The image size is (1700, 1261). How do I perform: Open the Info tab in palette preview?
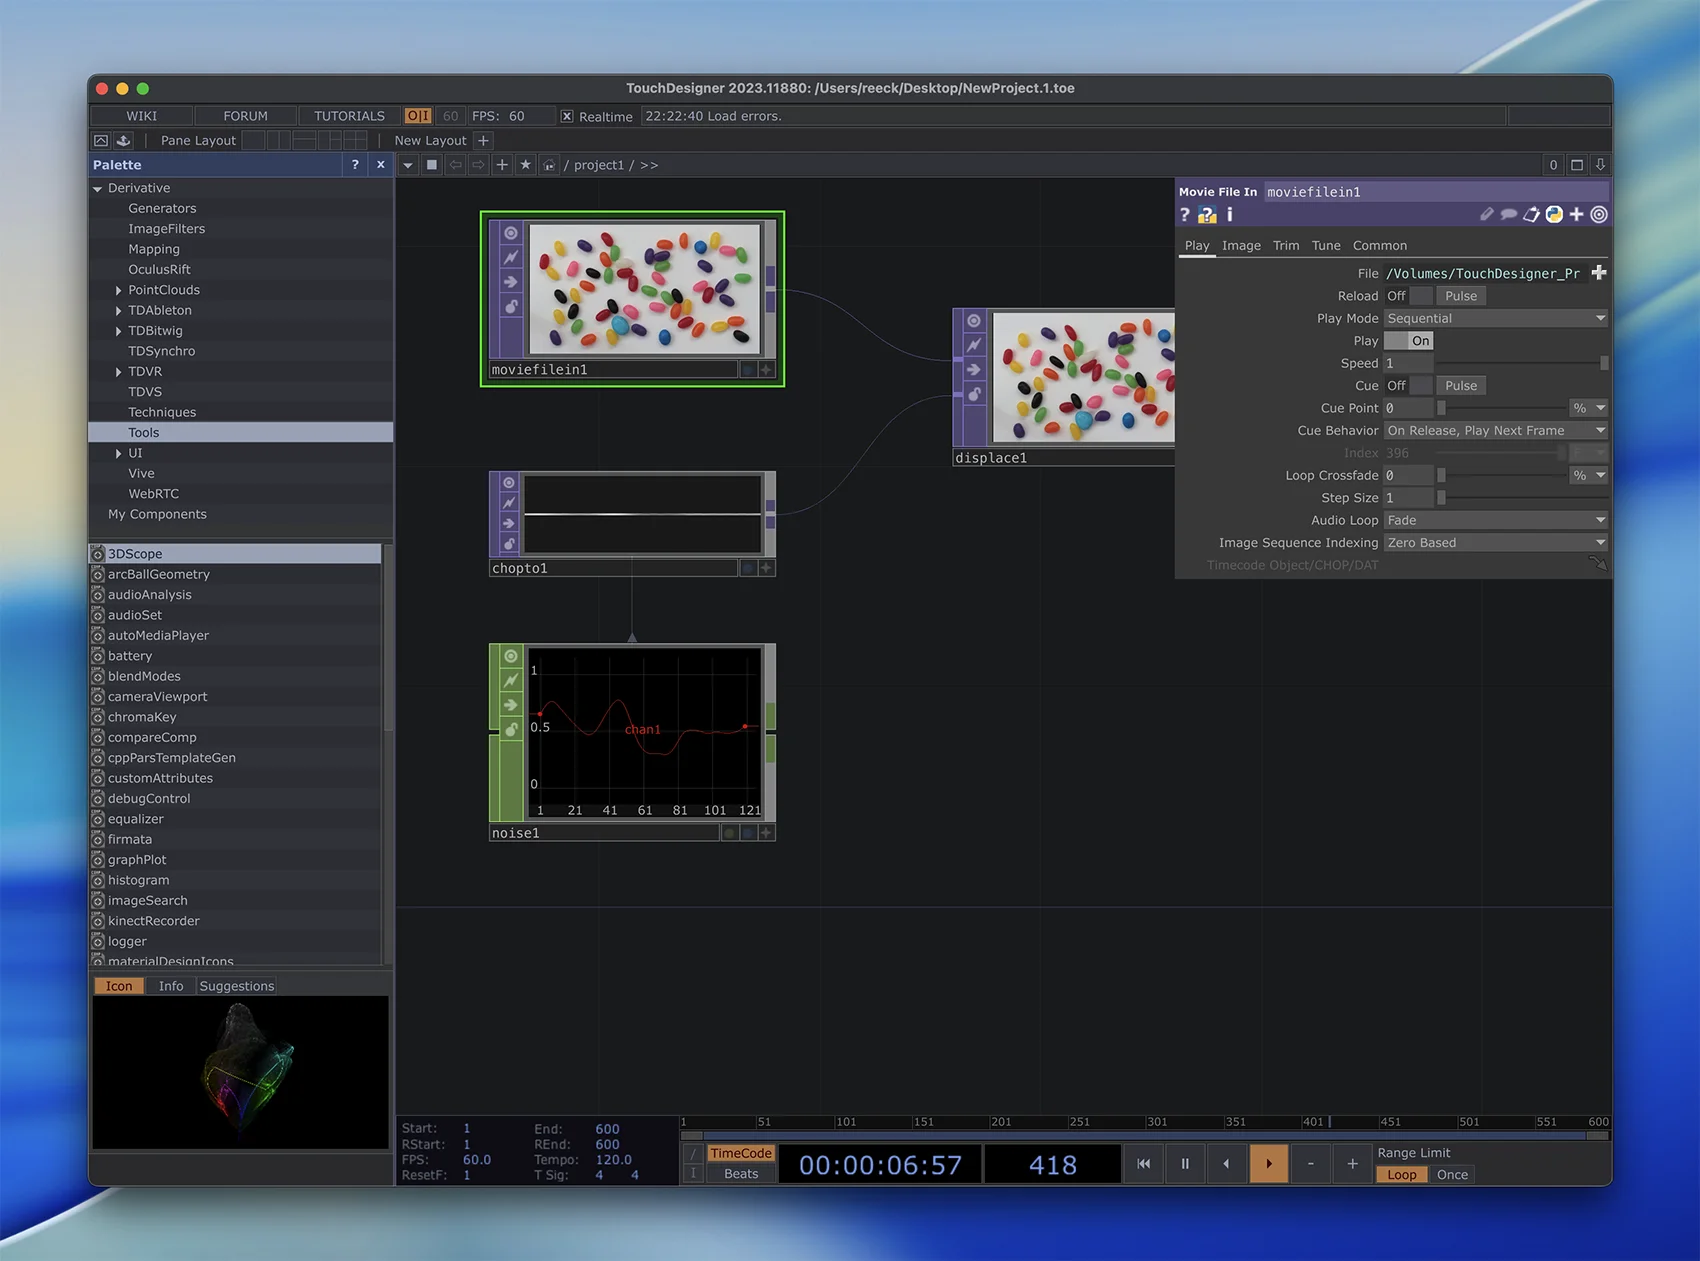pyautogui.click(x=171, y=986)
